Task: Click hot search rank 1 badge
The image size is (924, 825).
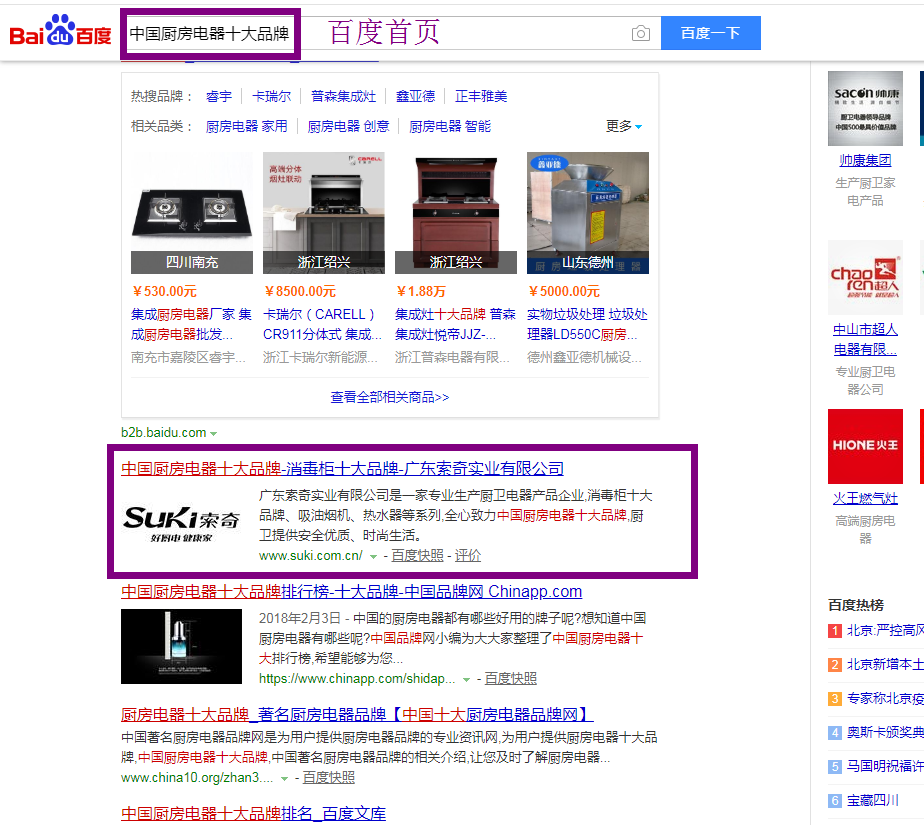Action: [835, 631]
